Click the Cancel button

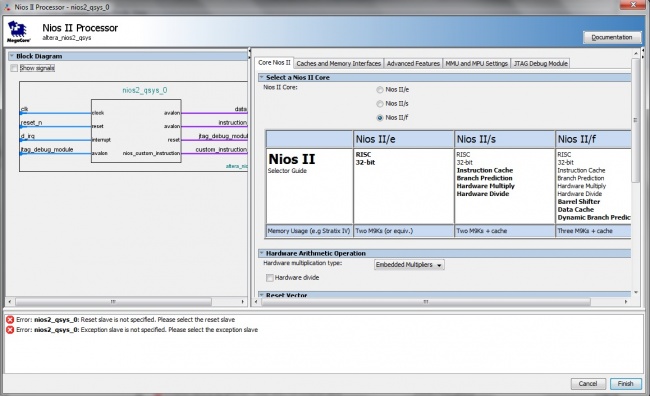pos(588,384)
